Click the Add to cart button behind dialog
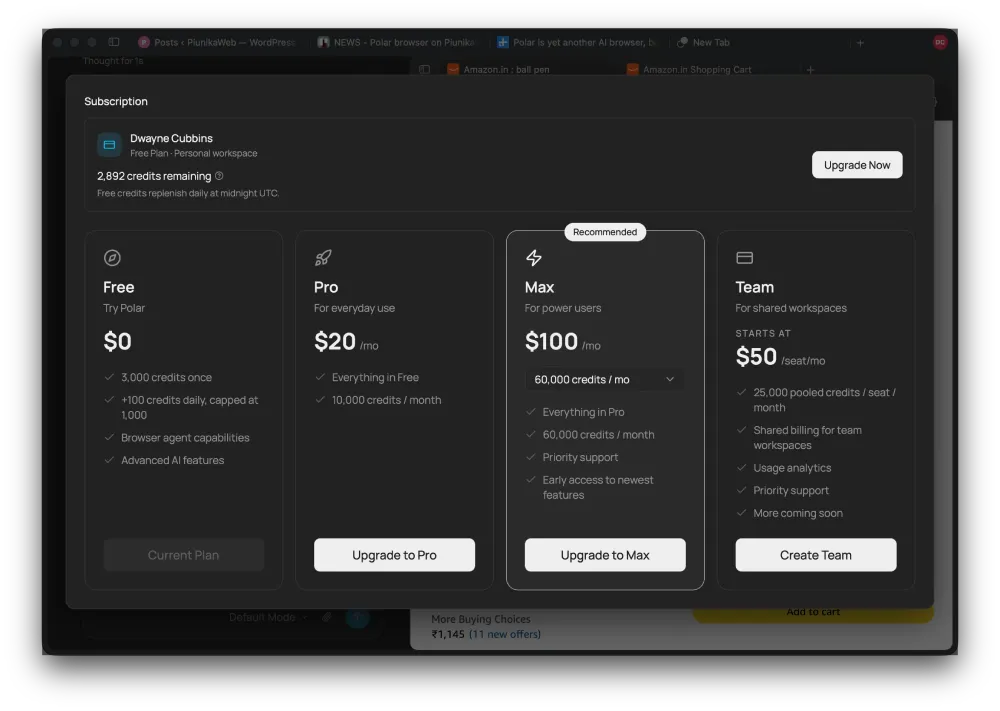The width and height of the screenshot is (1000, 711). [813, 613]
